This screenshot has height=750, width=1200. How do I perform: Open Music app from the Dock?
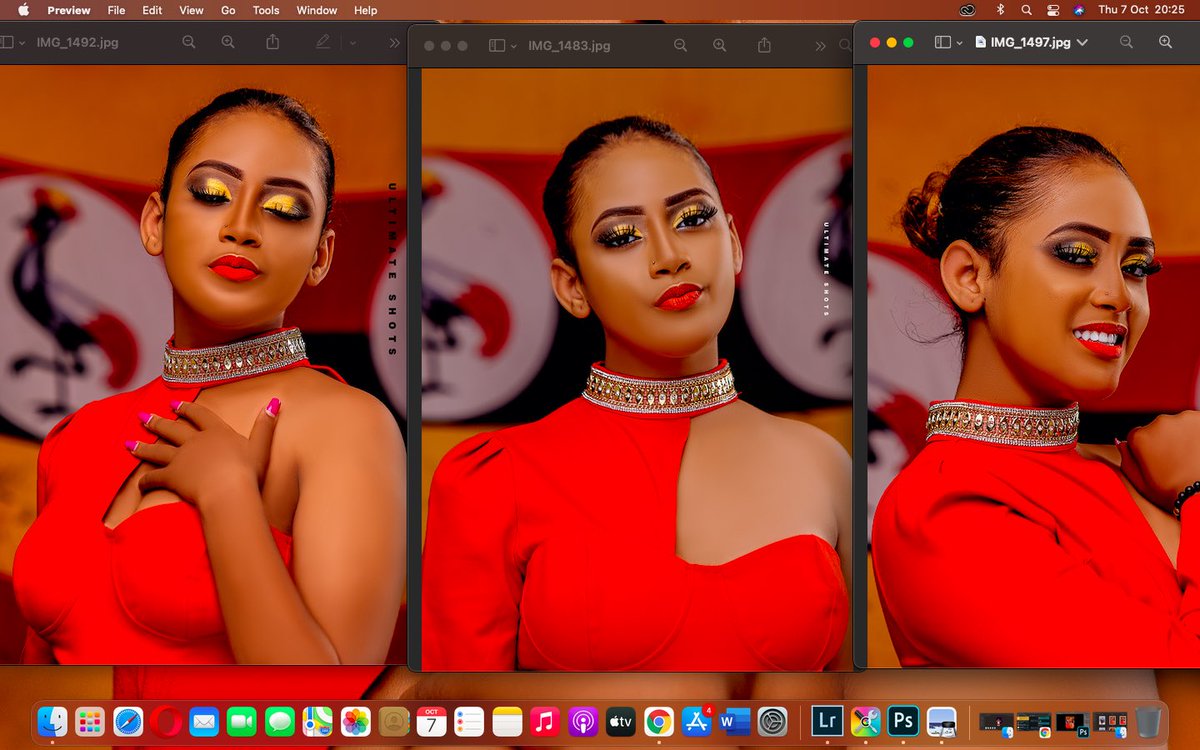(545, 721)
